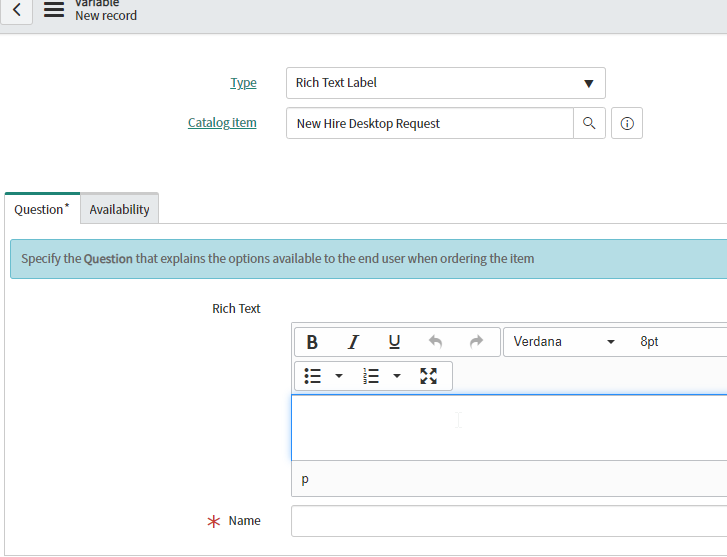Expand numbered list style options arrow
This screenshot has height=557, width=727.
397,376
